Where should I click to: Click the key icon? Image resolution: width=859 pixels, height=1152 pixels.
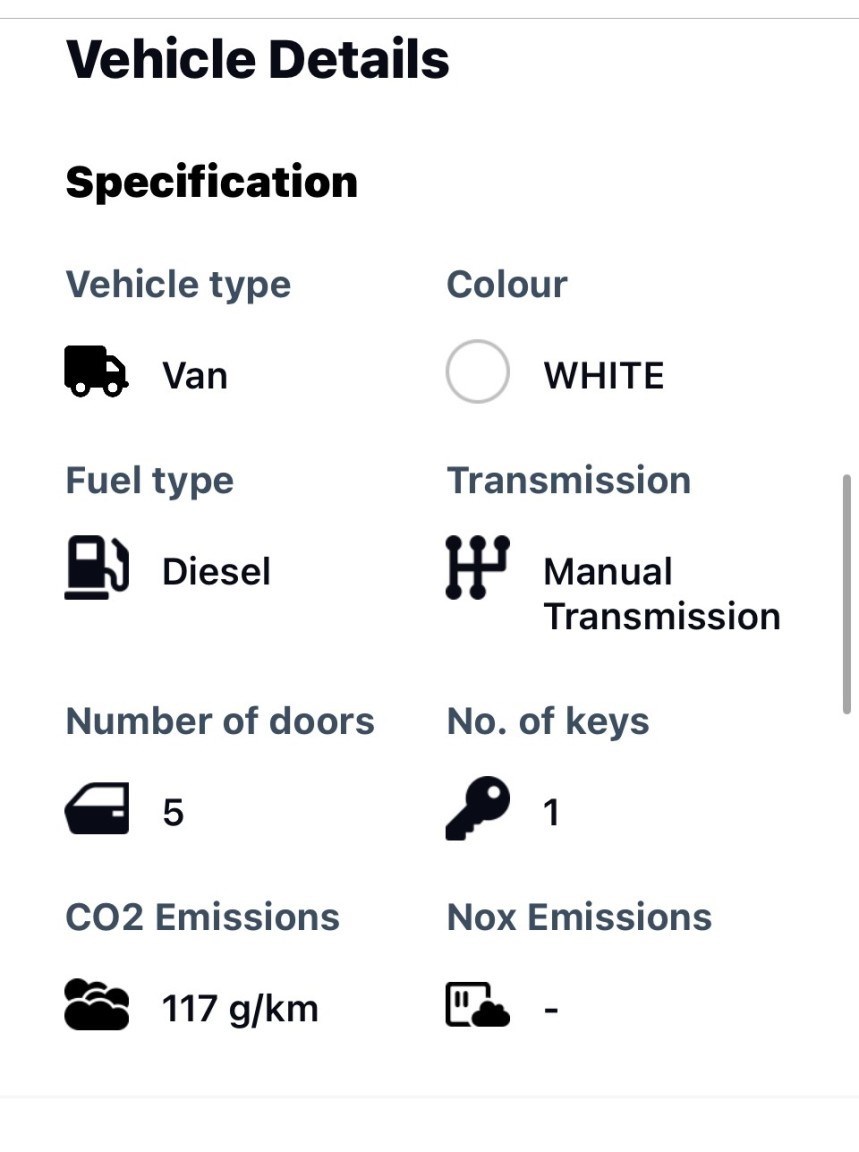pyautogui.click(x=477, y=809)
